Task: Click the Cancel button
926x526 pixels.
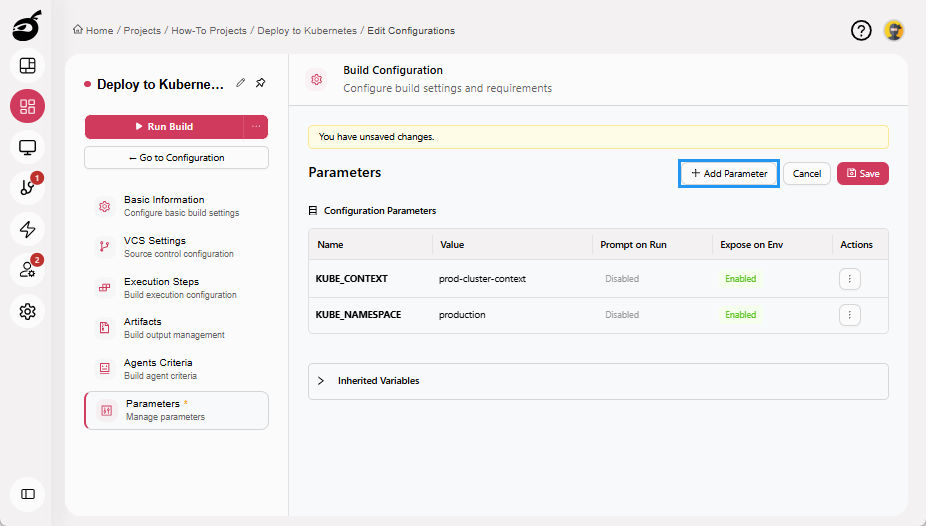Action: coord(807,174)
